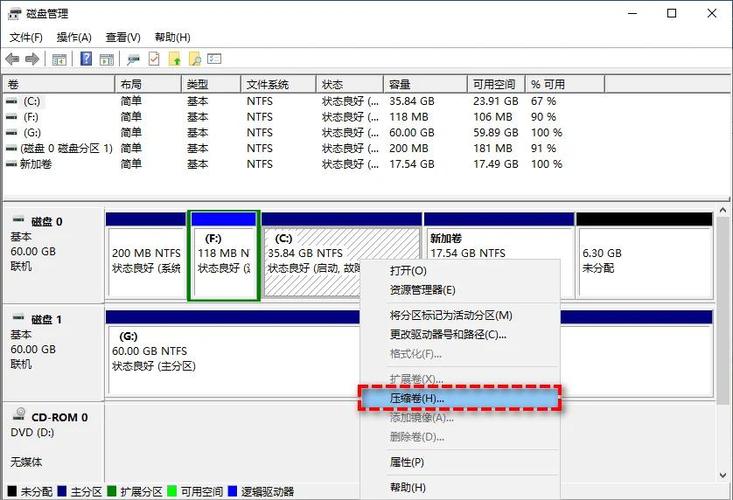This screenshot has height=500, width=733.
Task: Click the Forward arrow toolbar icon
Action: [x=32, y=59]
